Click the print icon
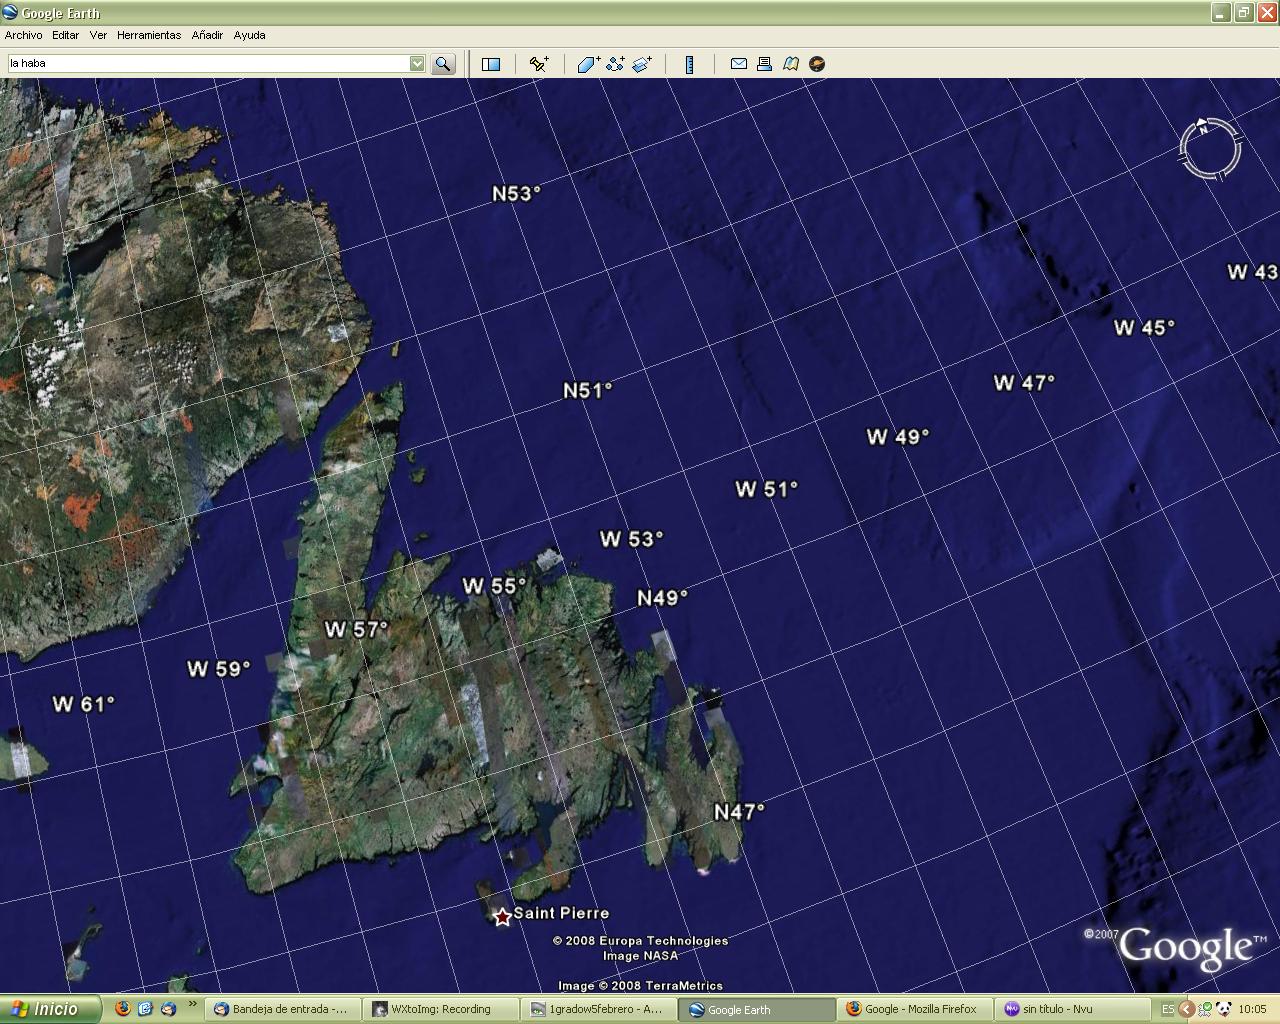The height and width of the screenshot is (1024, 1280). click(x=765, y=64)
